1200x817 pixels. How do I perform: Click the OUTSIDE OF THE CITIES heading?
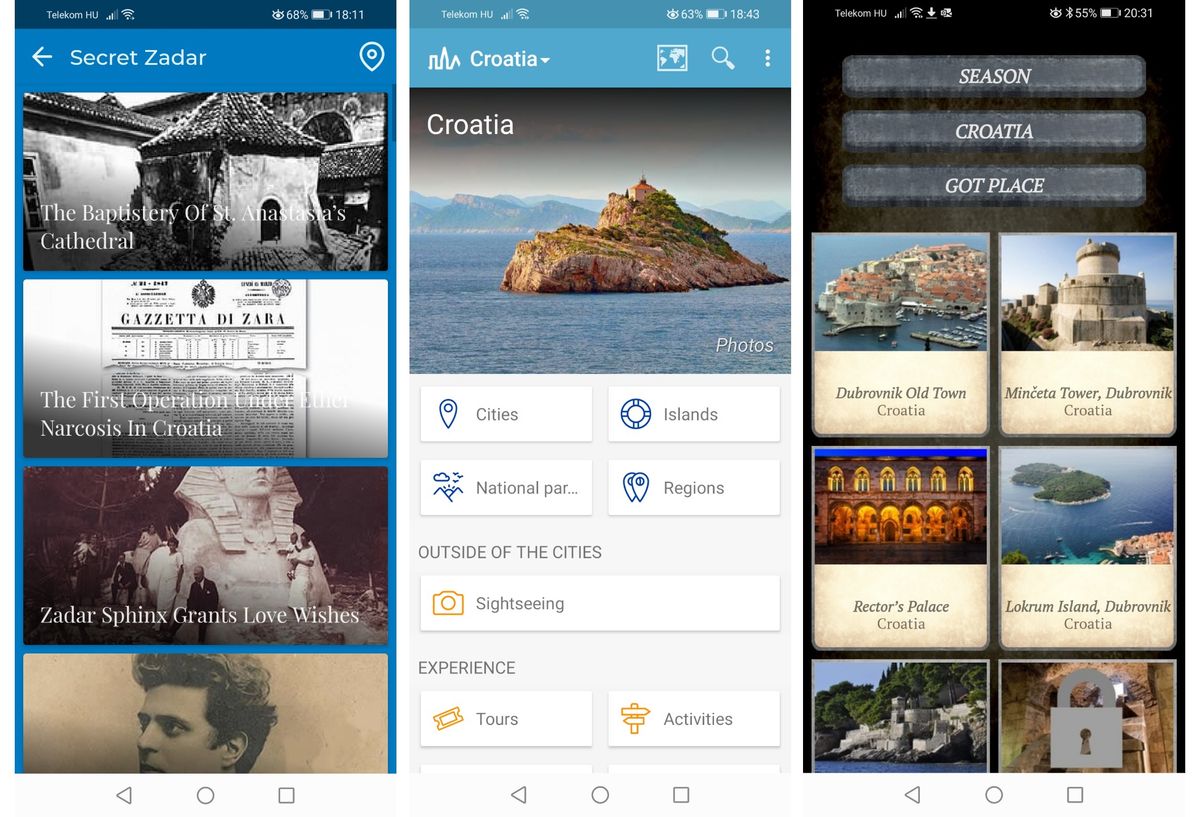[510, 552]
